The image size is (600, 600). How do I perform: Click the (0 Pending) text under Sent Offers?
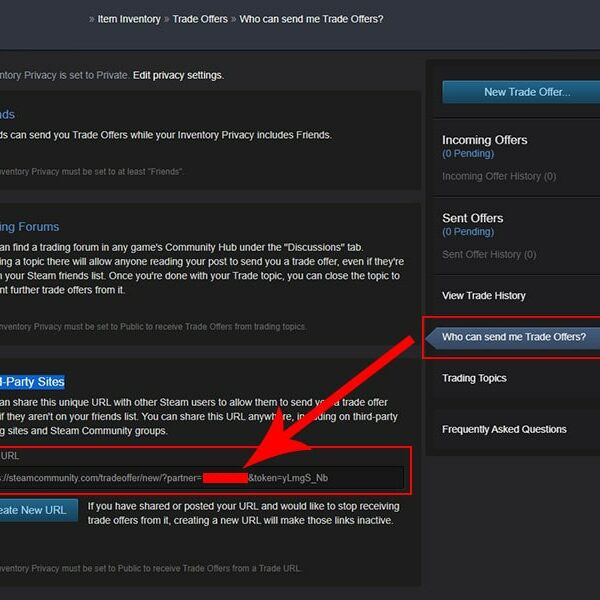[x=468, y=232]
